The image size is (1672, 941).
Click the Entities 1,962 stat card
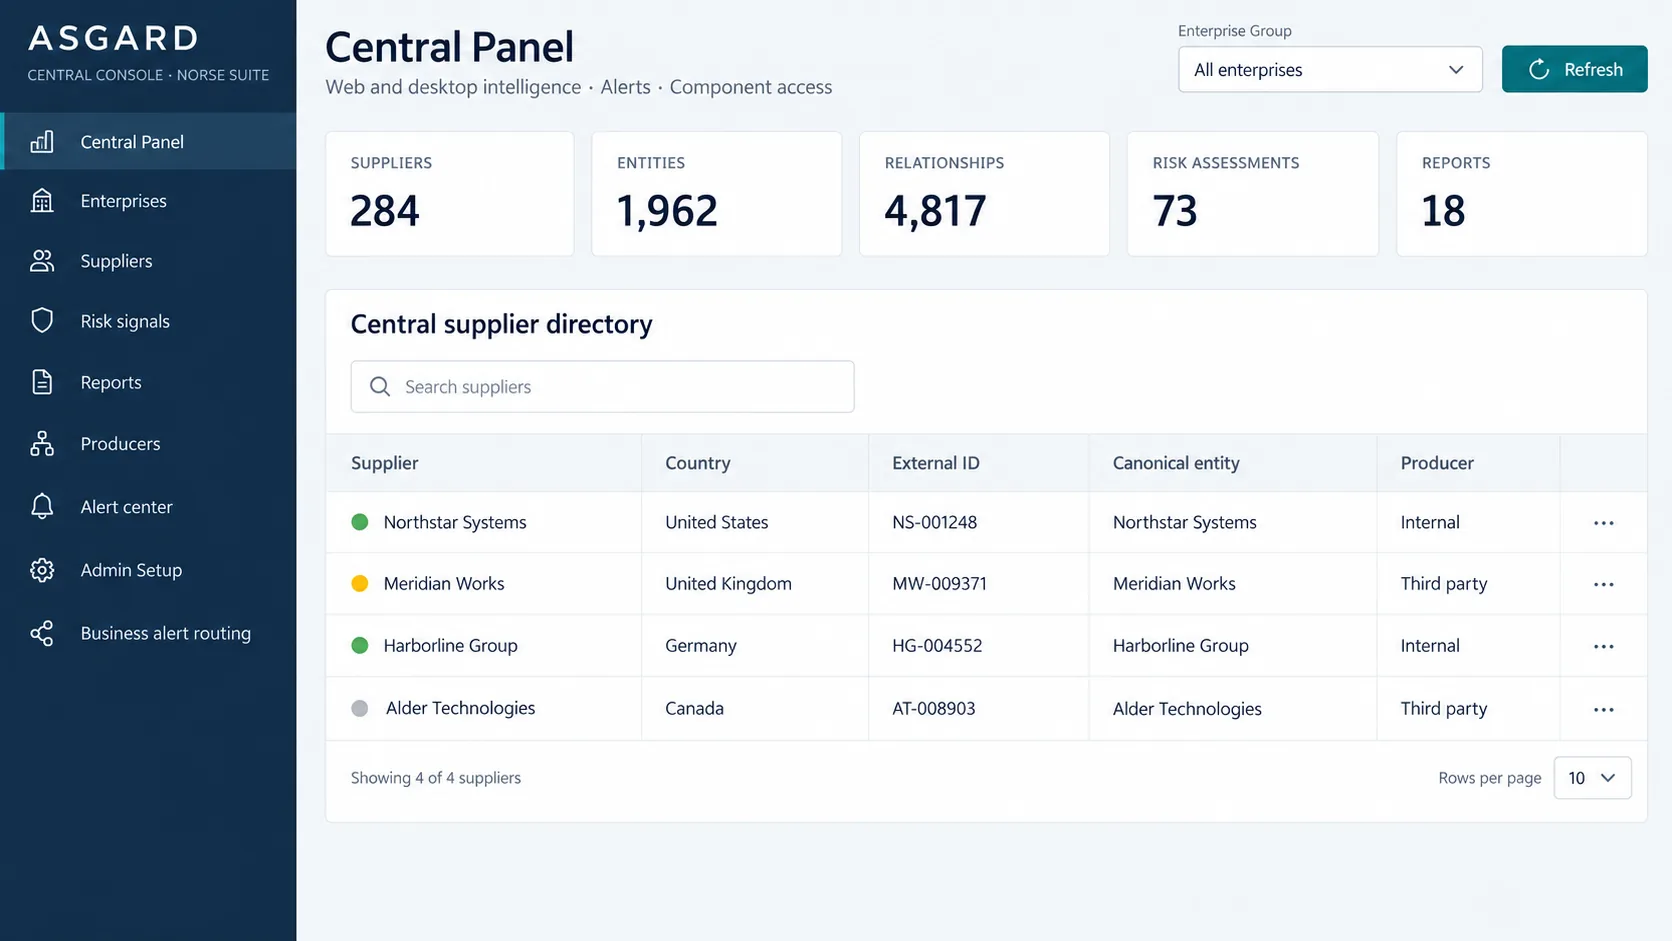pos(717,194)
